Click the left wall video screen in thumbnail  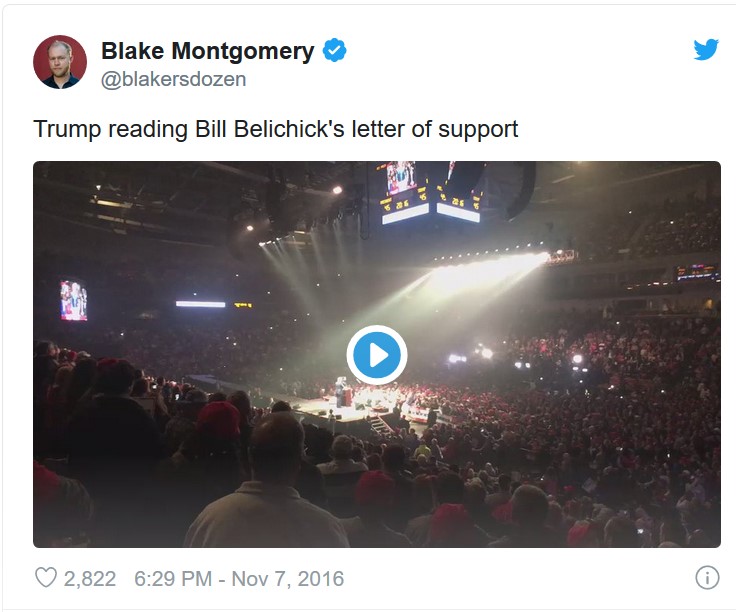click(74, 300)
